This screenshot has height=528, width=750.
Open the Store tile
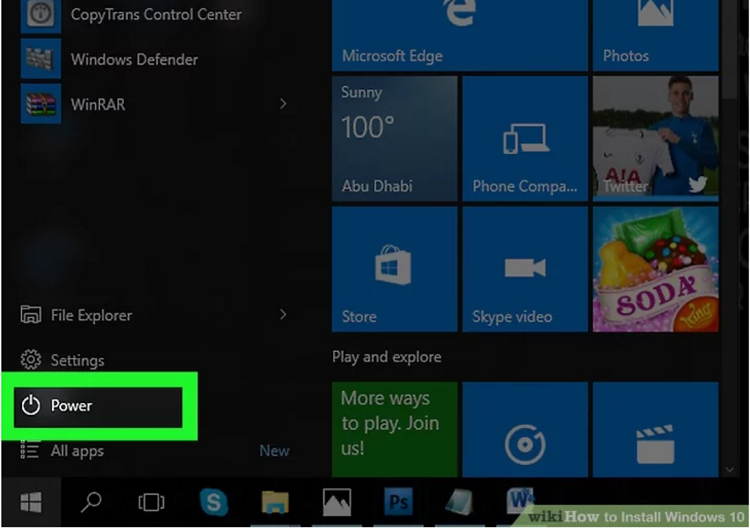394,268
